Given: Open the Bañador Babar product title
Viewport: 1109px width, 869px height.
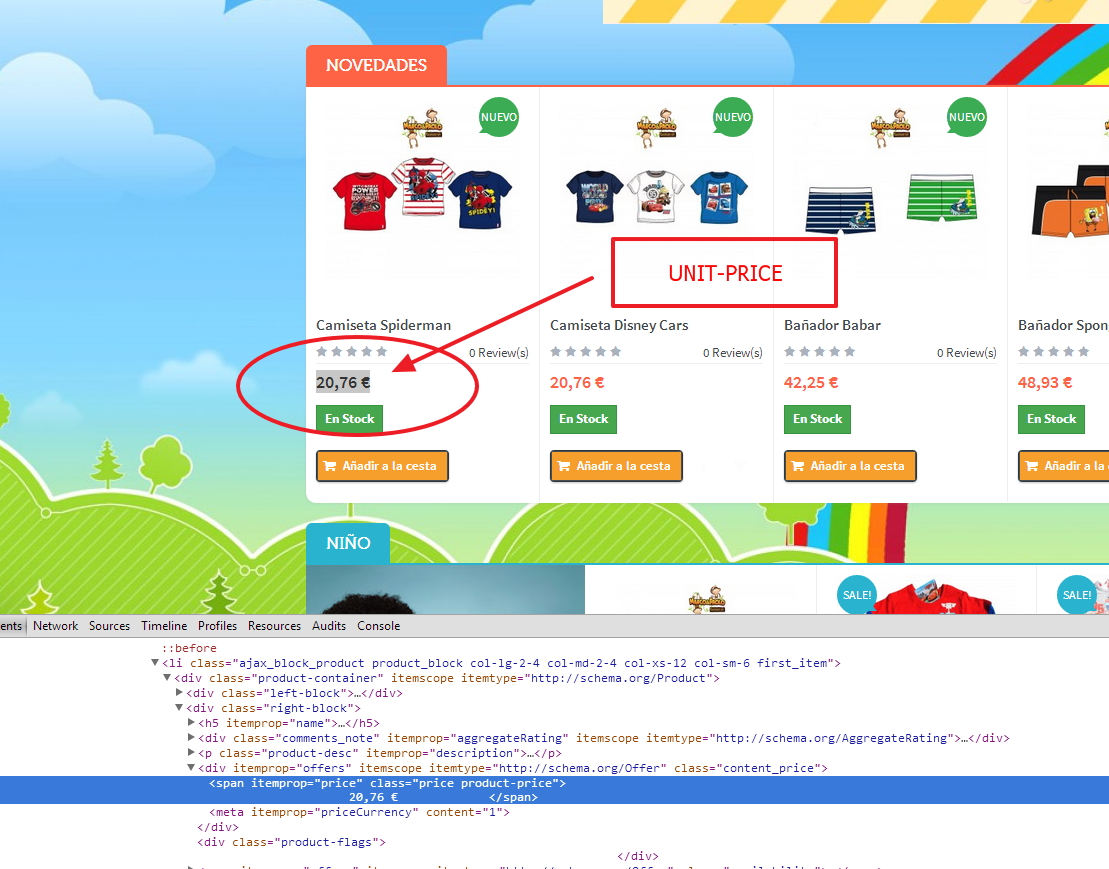Looking at the screenshot, I should tap(832, 325).
